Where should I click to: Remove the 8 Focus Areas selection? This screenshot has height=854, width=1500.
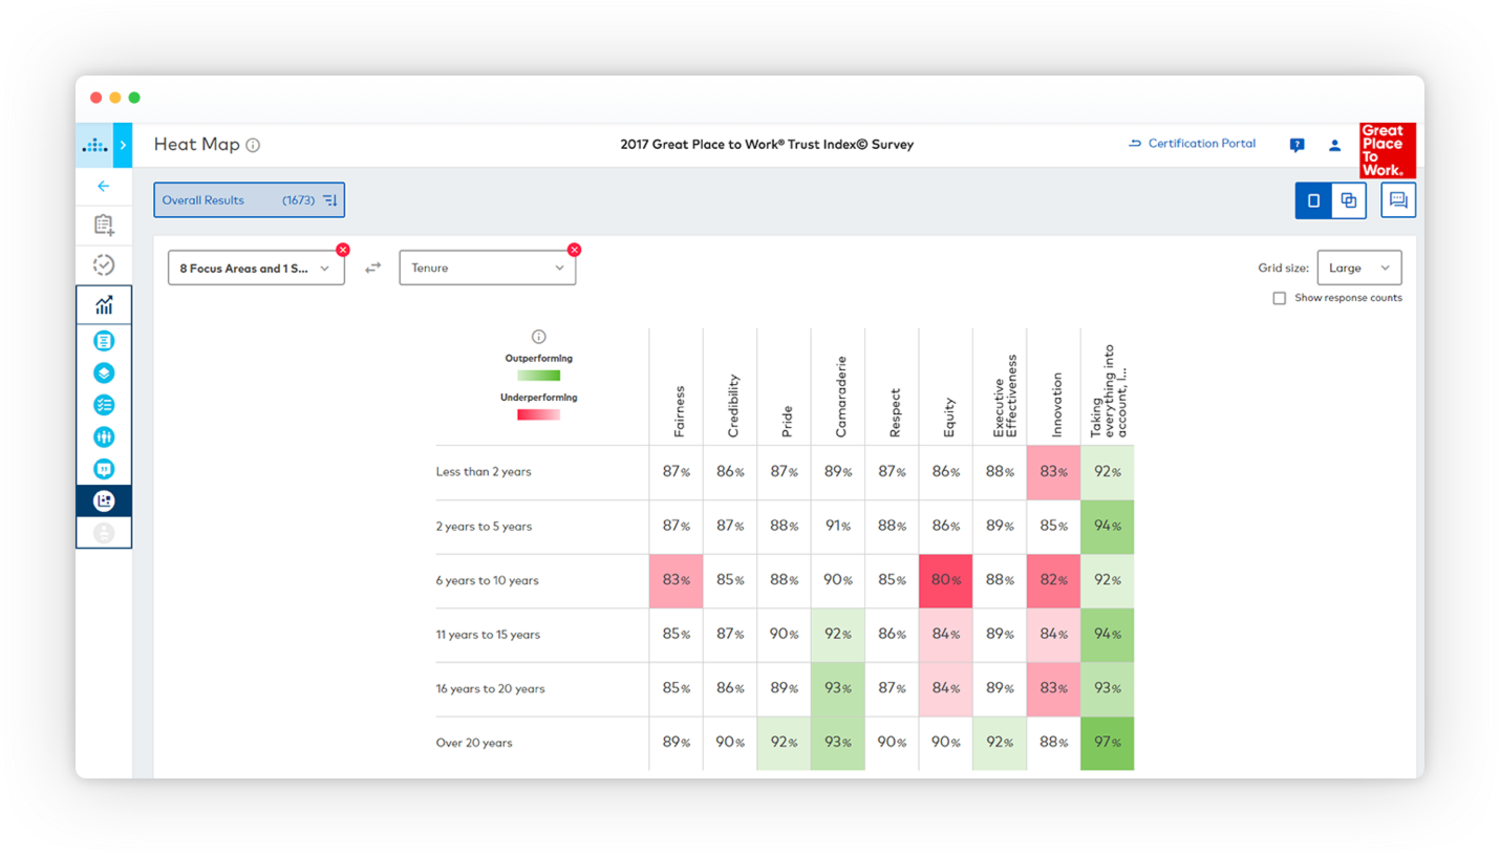(343, 250)
